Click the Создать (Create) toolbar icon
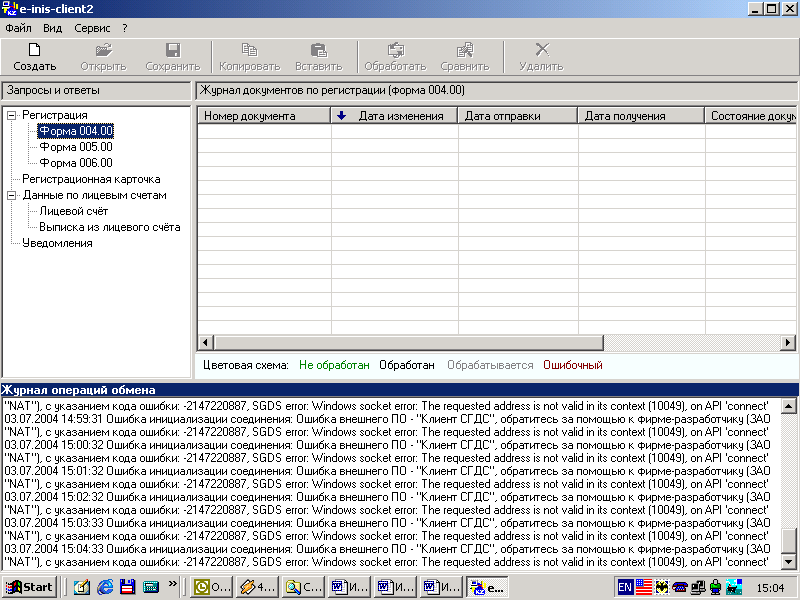This screenshot has width=800, height=600. 34,50
